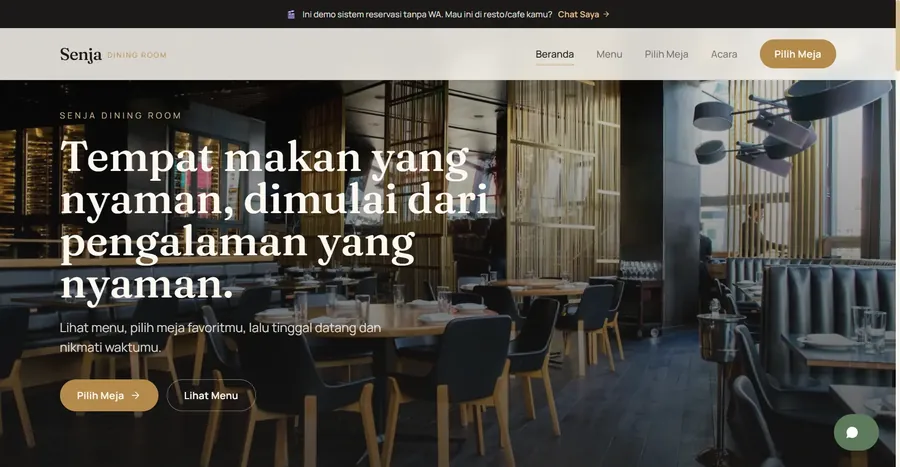Select the Pilih Meja text link in the navbar
Screen dimensions: 900x467
[666, 54]
